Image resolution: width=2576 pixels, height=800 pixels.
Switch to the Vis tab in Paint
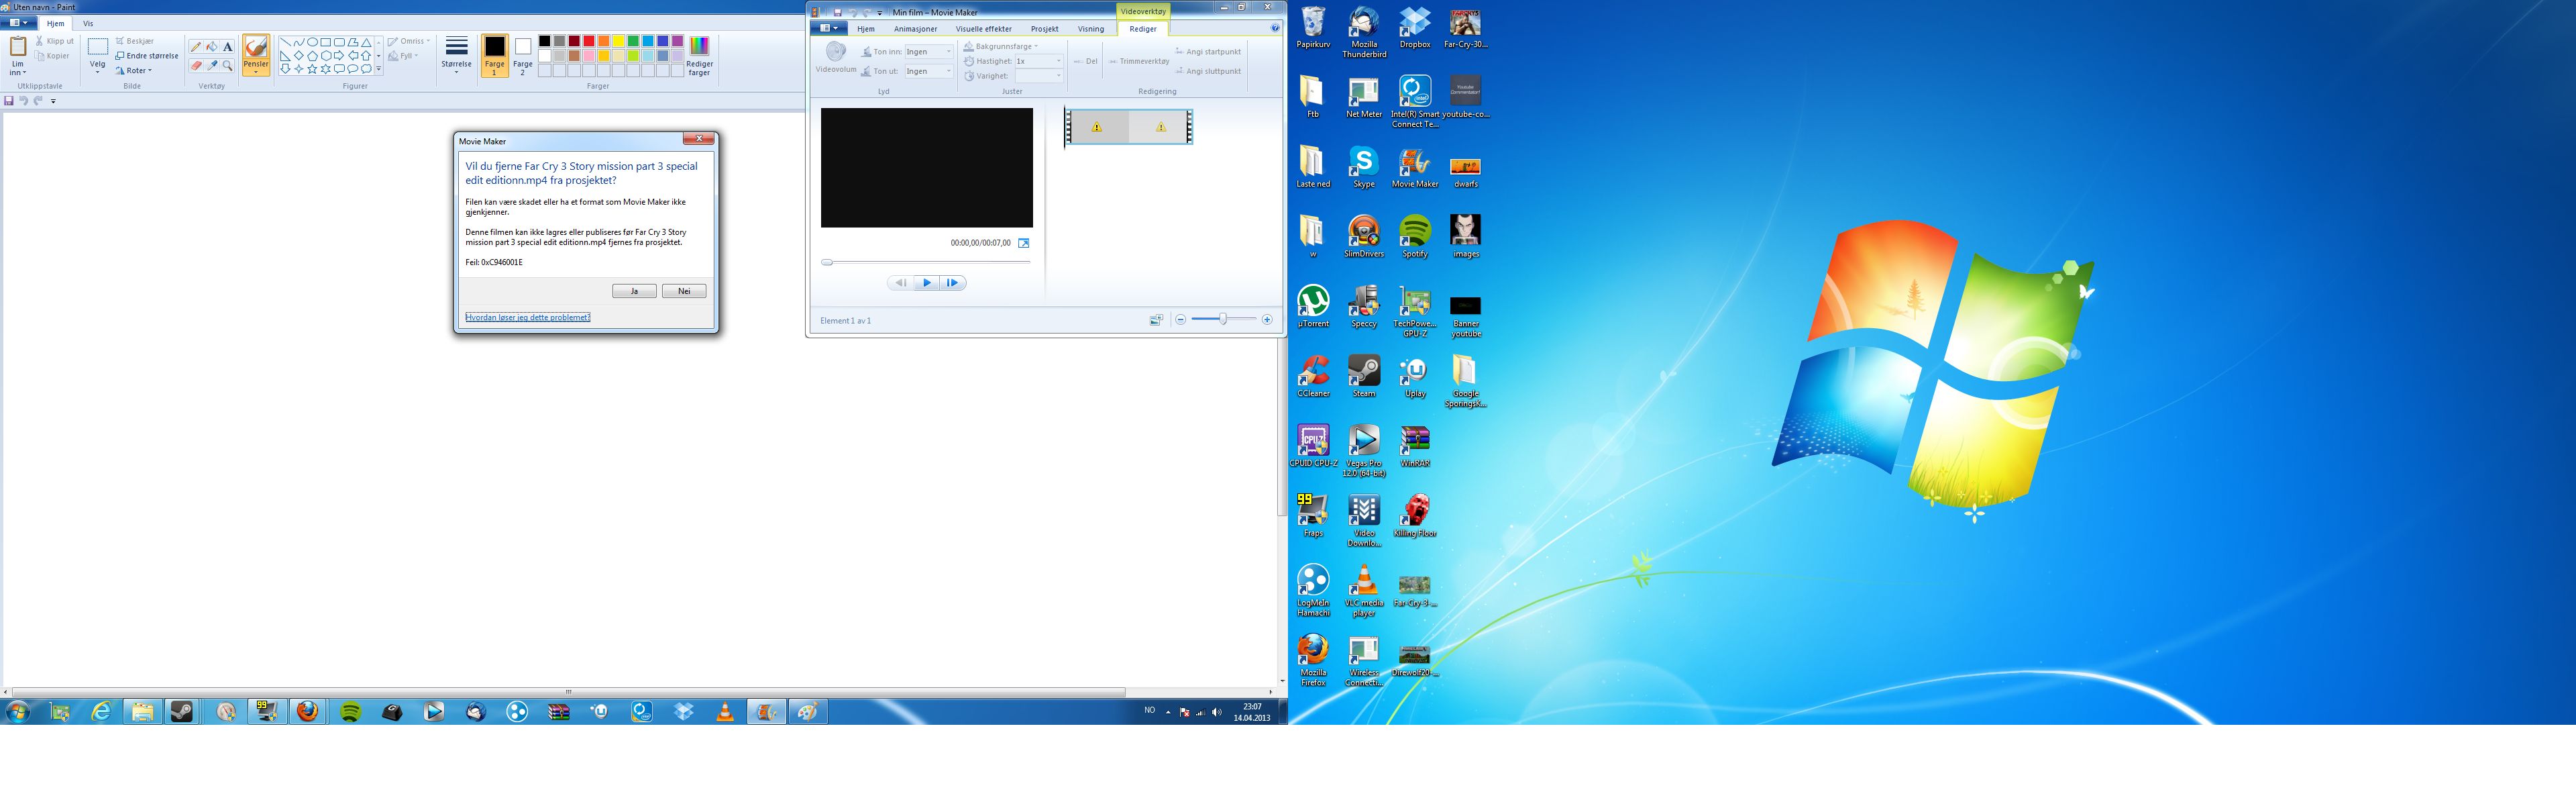(x=88, y=23)
